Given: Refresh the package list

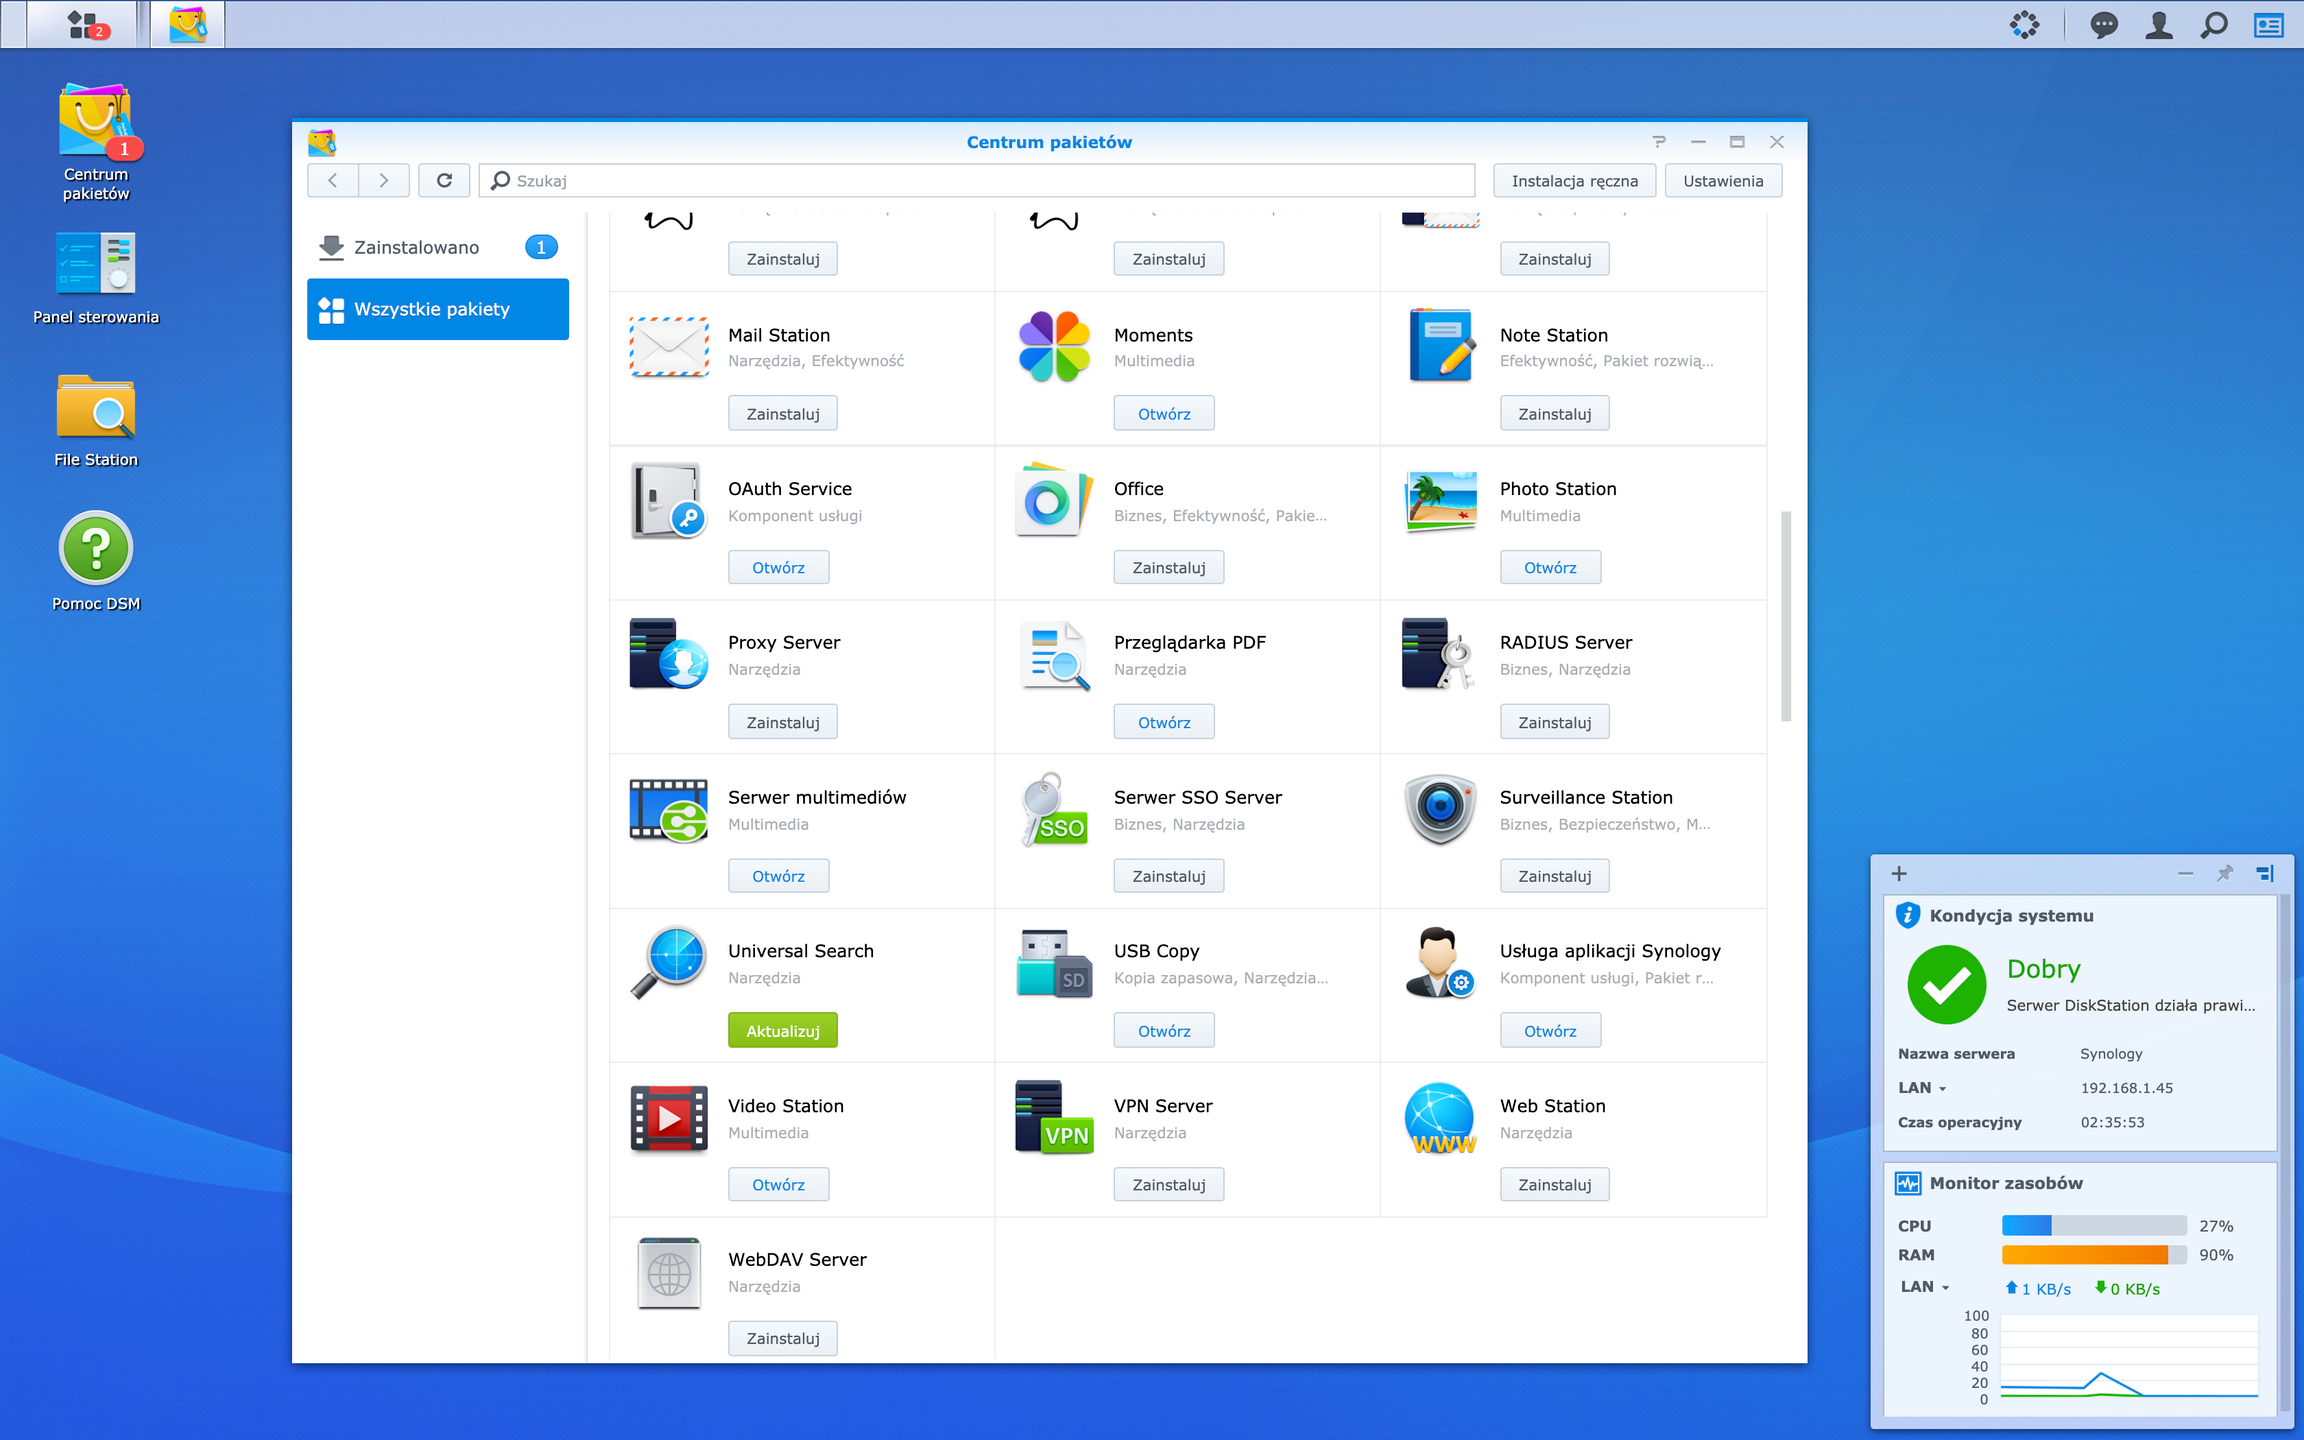Looking at the screenshot, I should click(x=444, y=180).
